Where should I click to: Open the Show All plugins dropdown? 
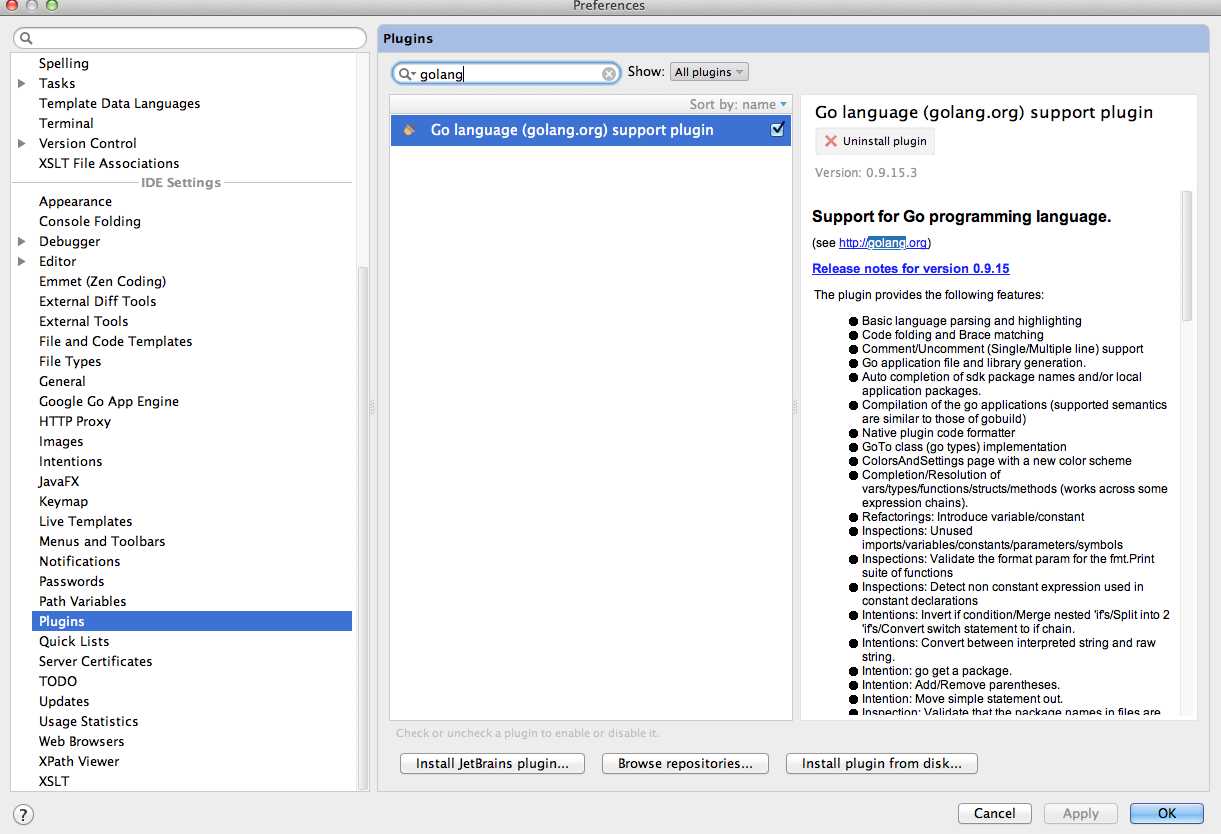point(709,72)
